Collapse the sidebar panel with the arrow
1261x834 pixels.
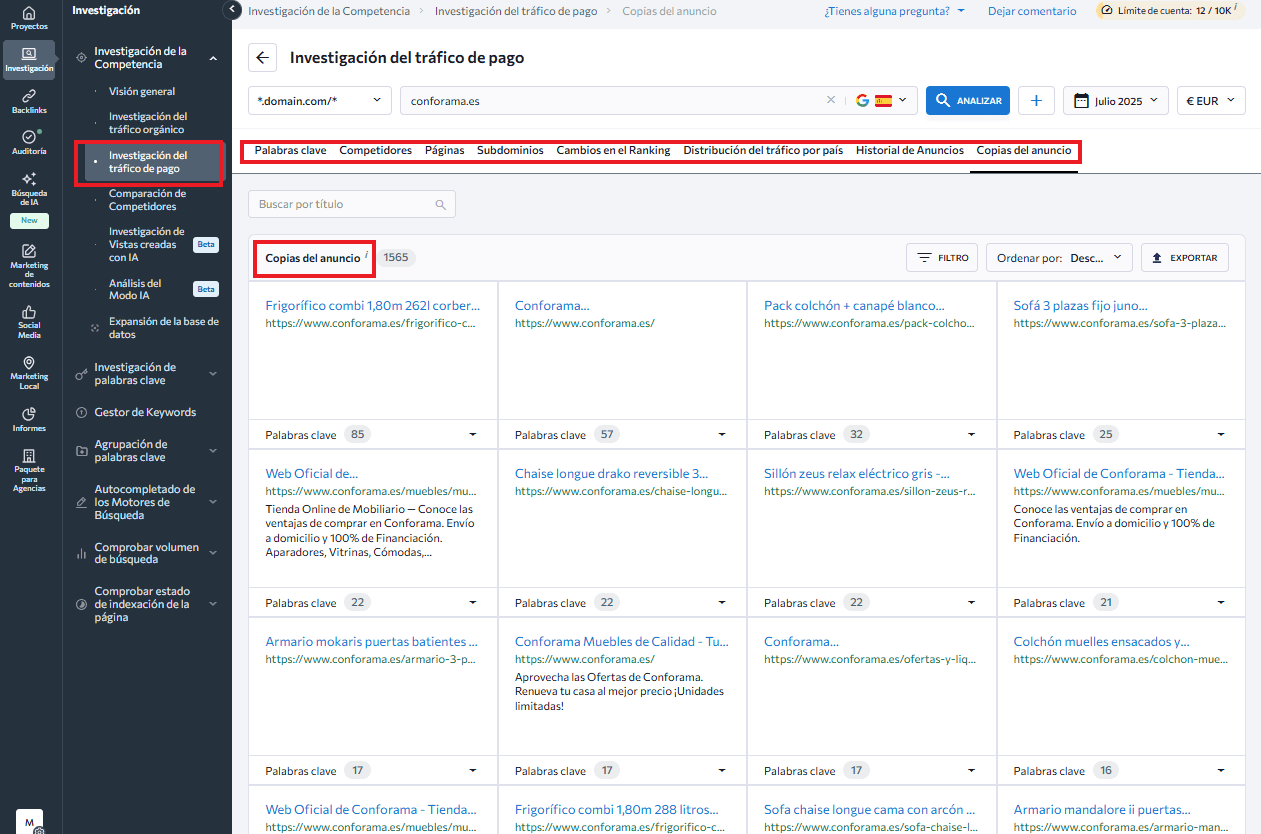point(232,10)
